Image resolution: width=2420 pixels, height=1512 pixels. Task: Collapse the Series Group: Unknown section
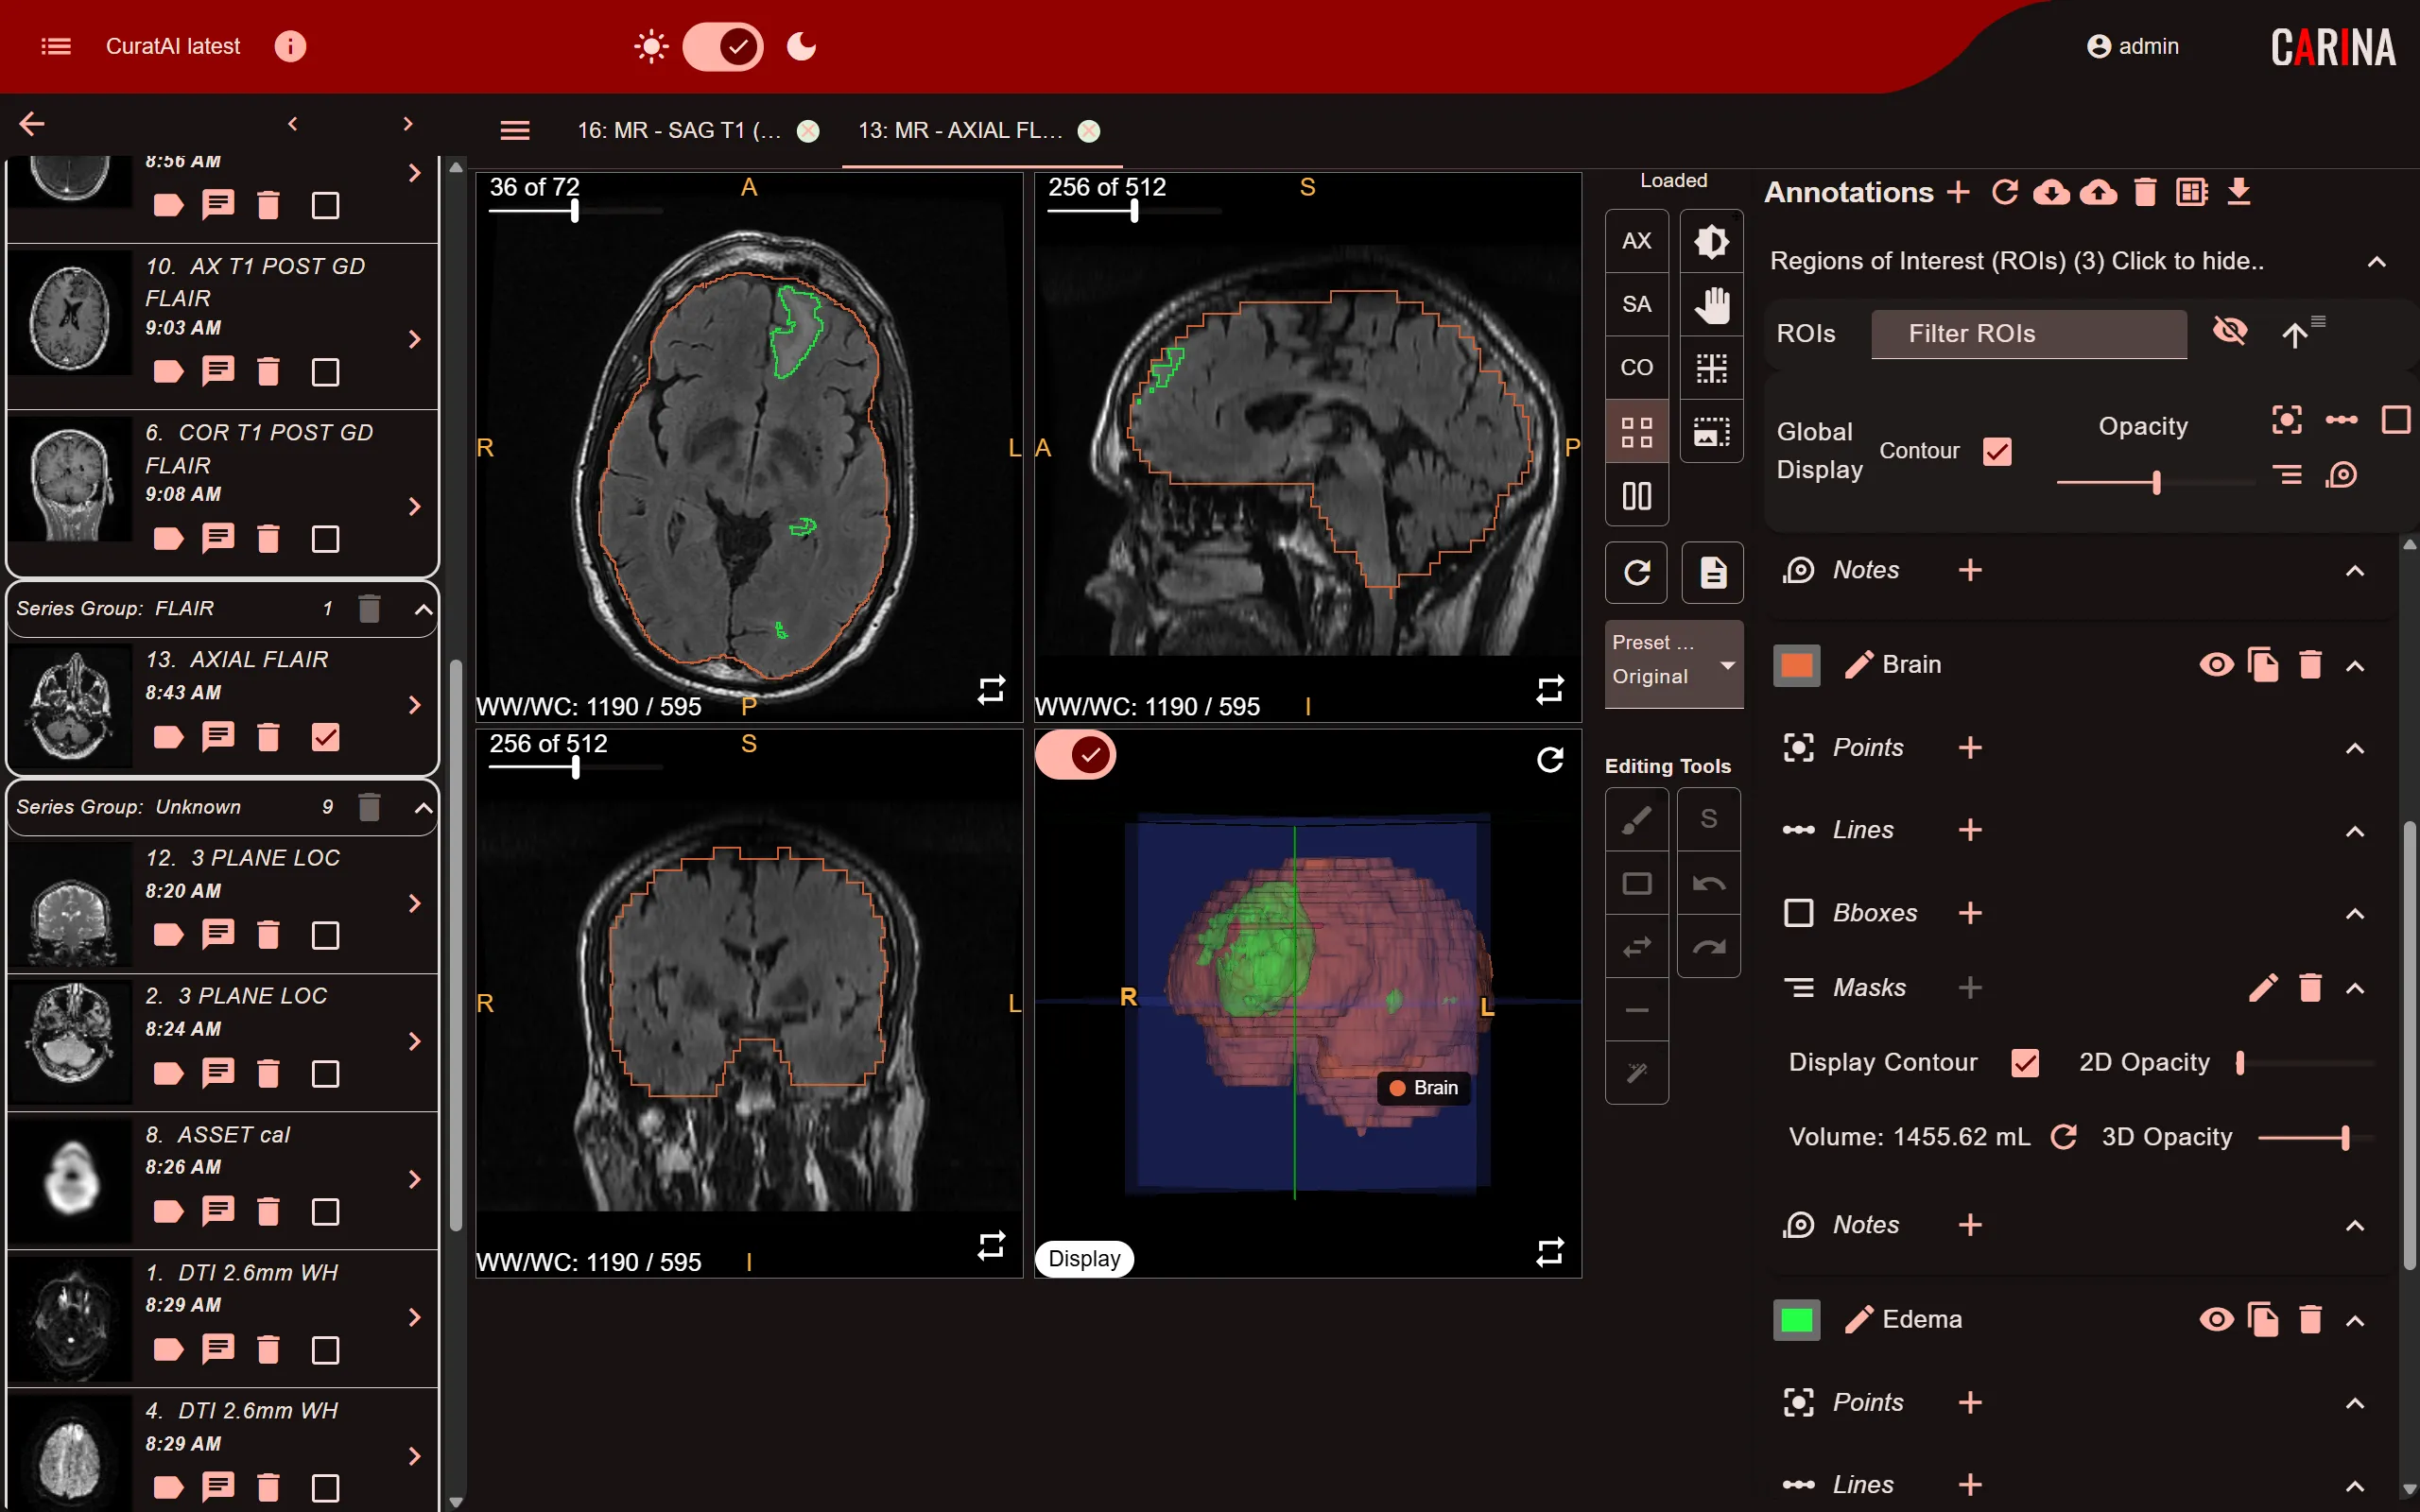point(423,808)
